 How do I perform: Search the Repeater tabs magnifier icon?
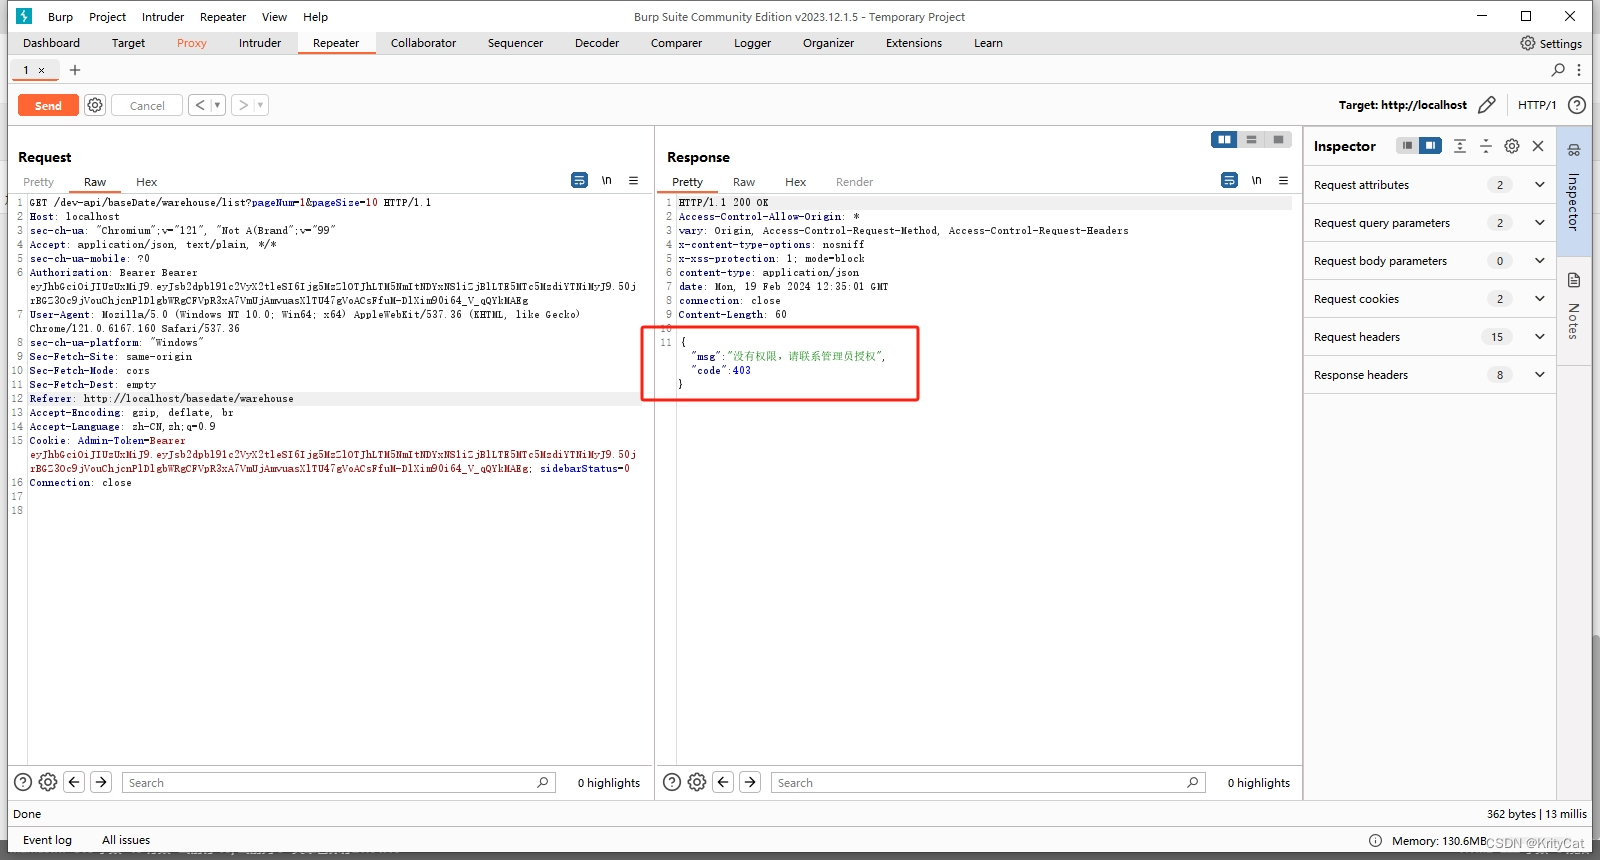tap(1558, 70)
